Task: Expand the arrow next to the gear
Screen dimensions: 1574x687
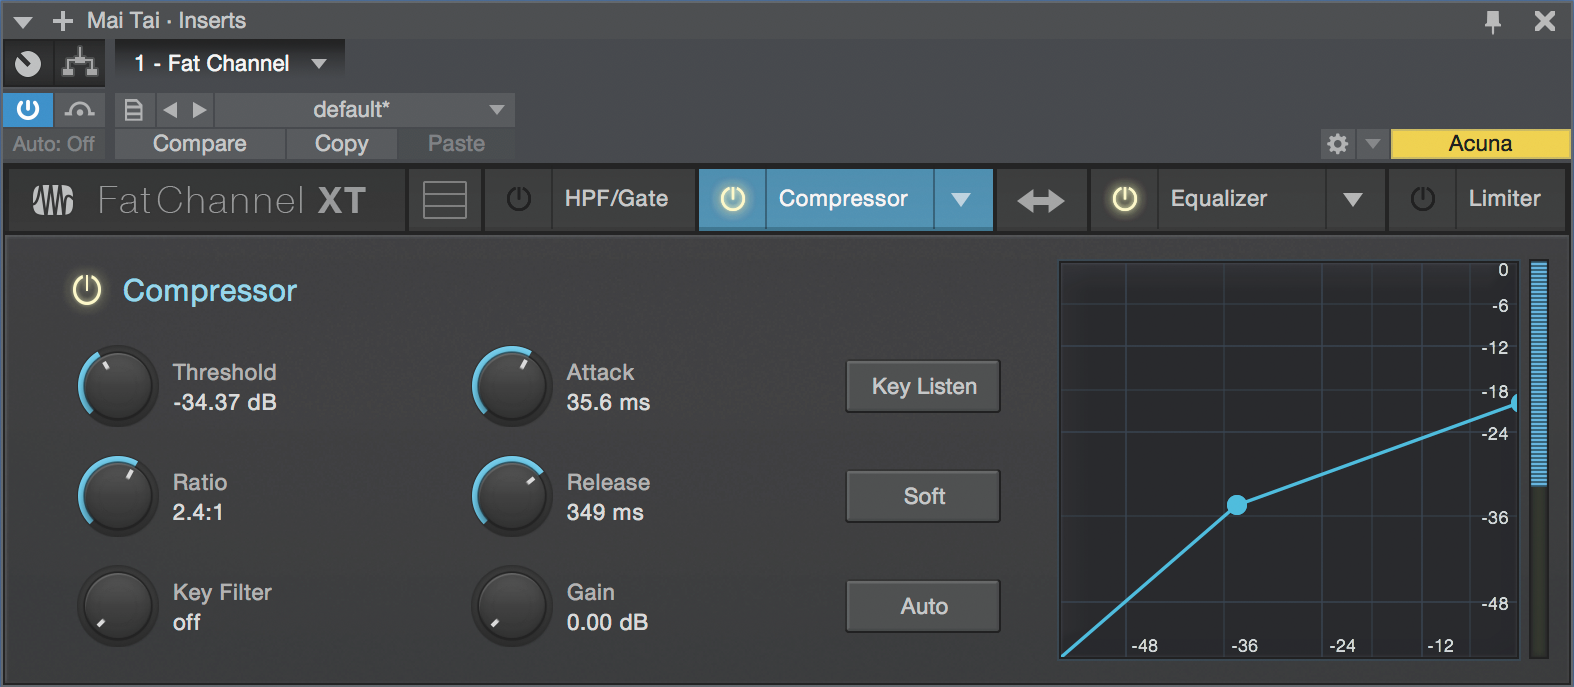Action: [1373, 144]
